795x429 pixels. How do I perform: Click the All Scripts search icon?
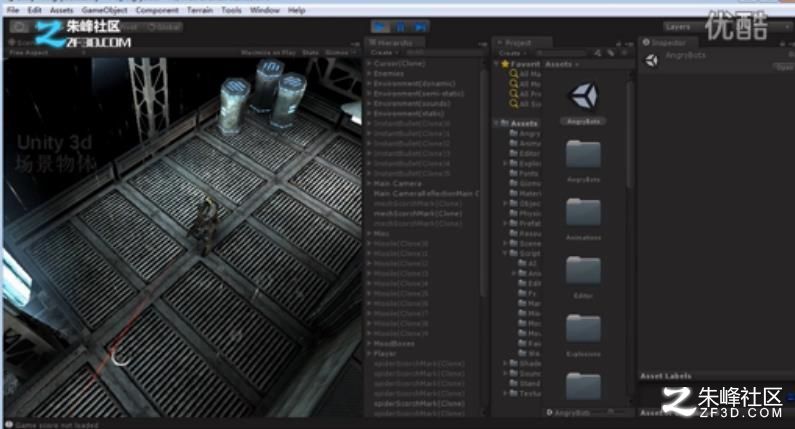pyautogui.click(x=514, y=104)
